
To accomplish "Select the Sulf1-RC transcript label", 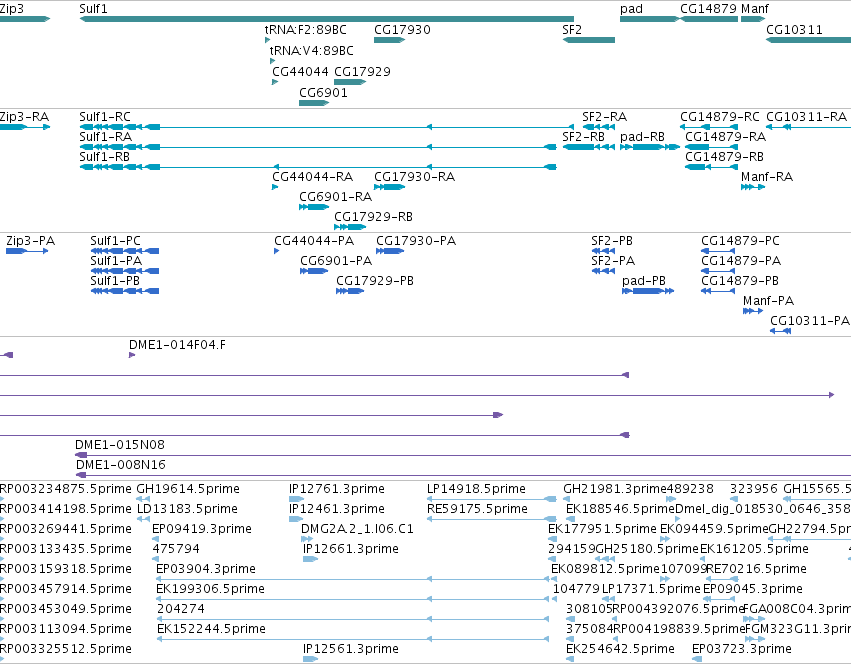I will coord(105,117).
